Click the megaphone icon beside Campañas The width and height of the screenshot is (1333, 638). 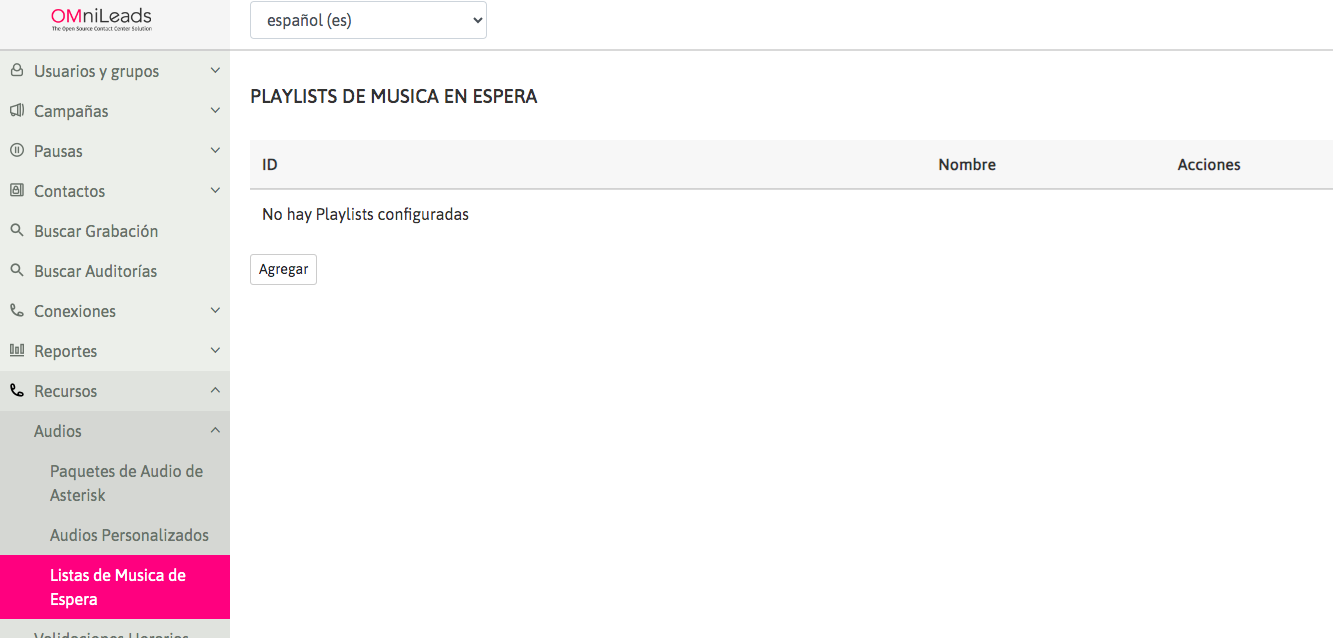point(17,111)
